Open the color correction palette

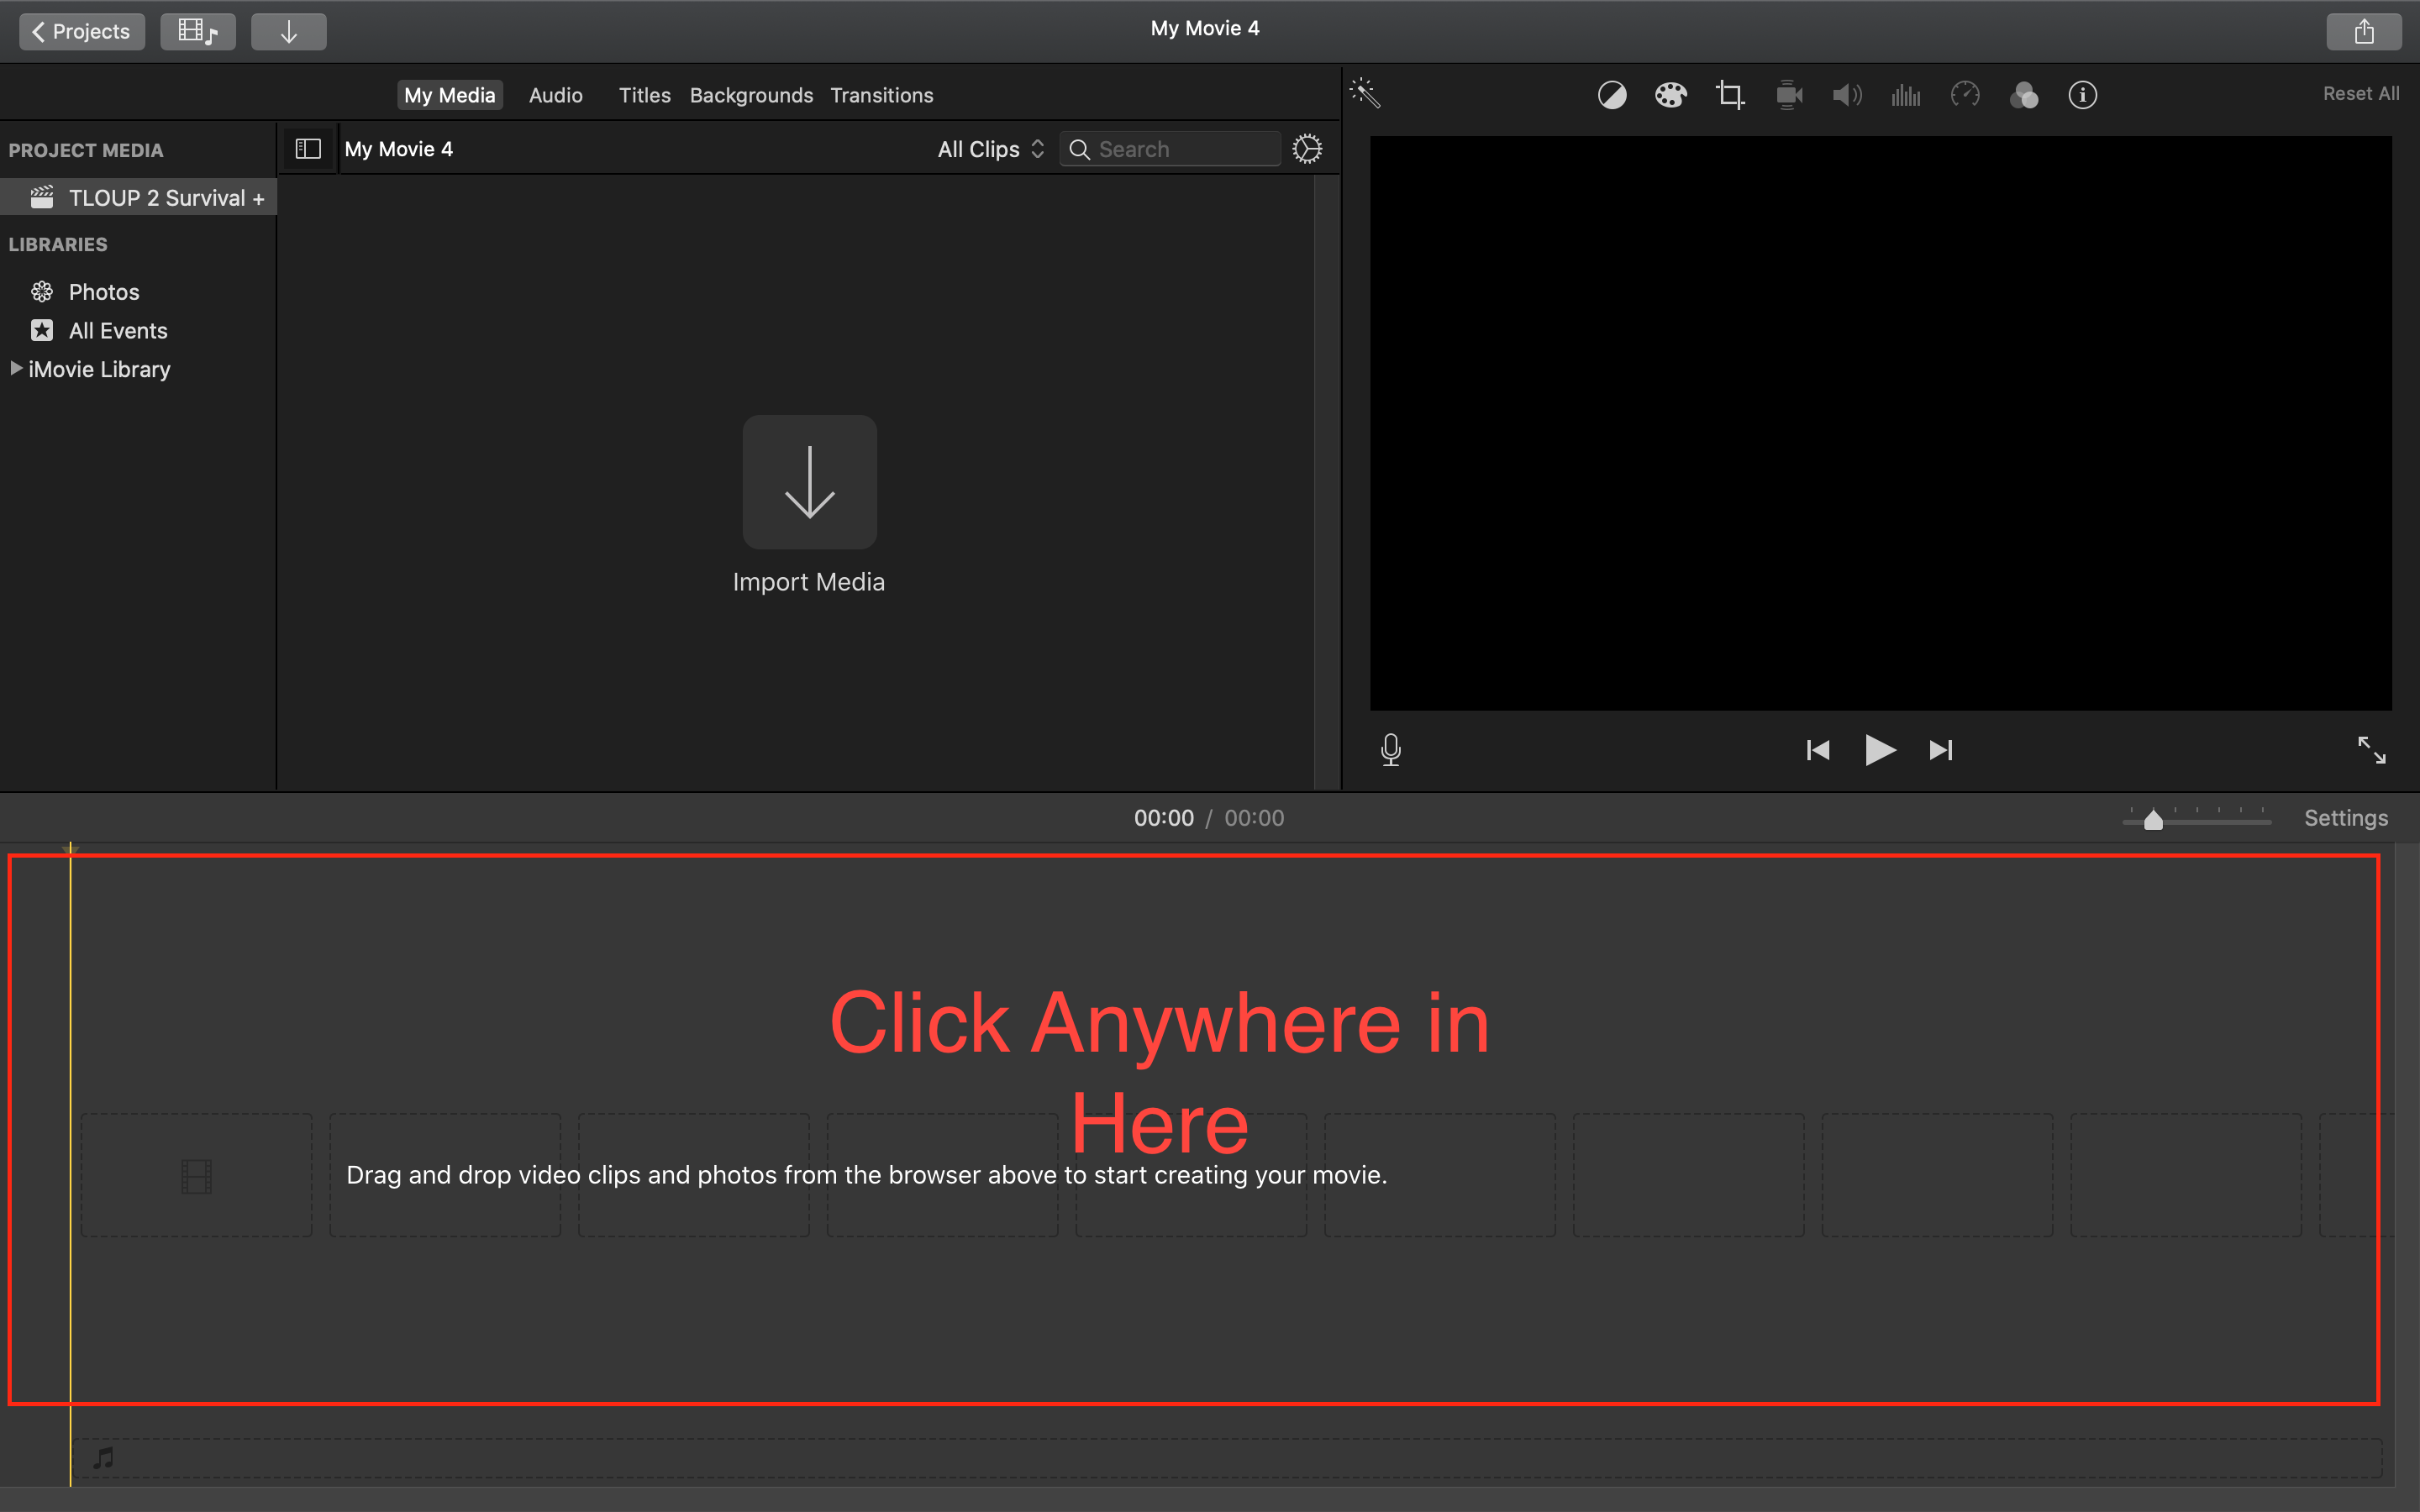pos(1670,95)
